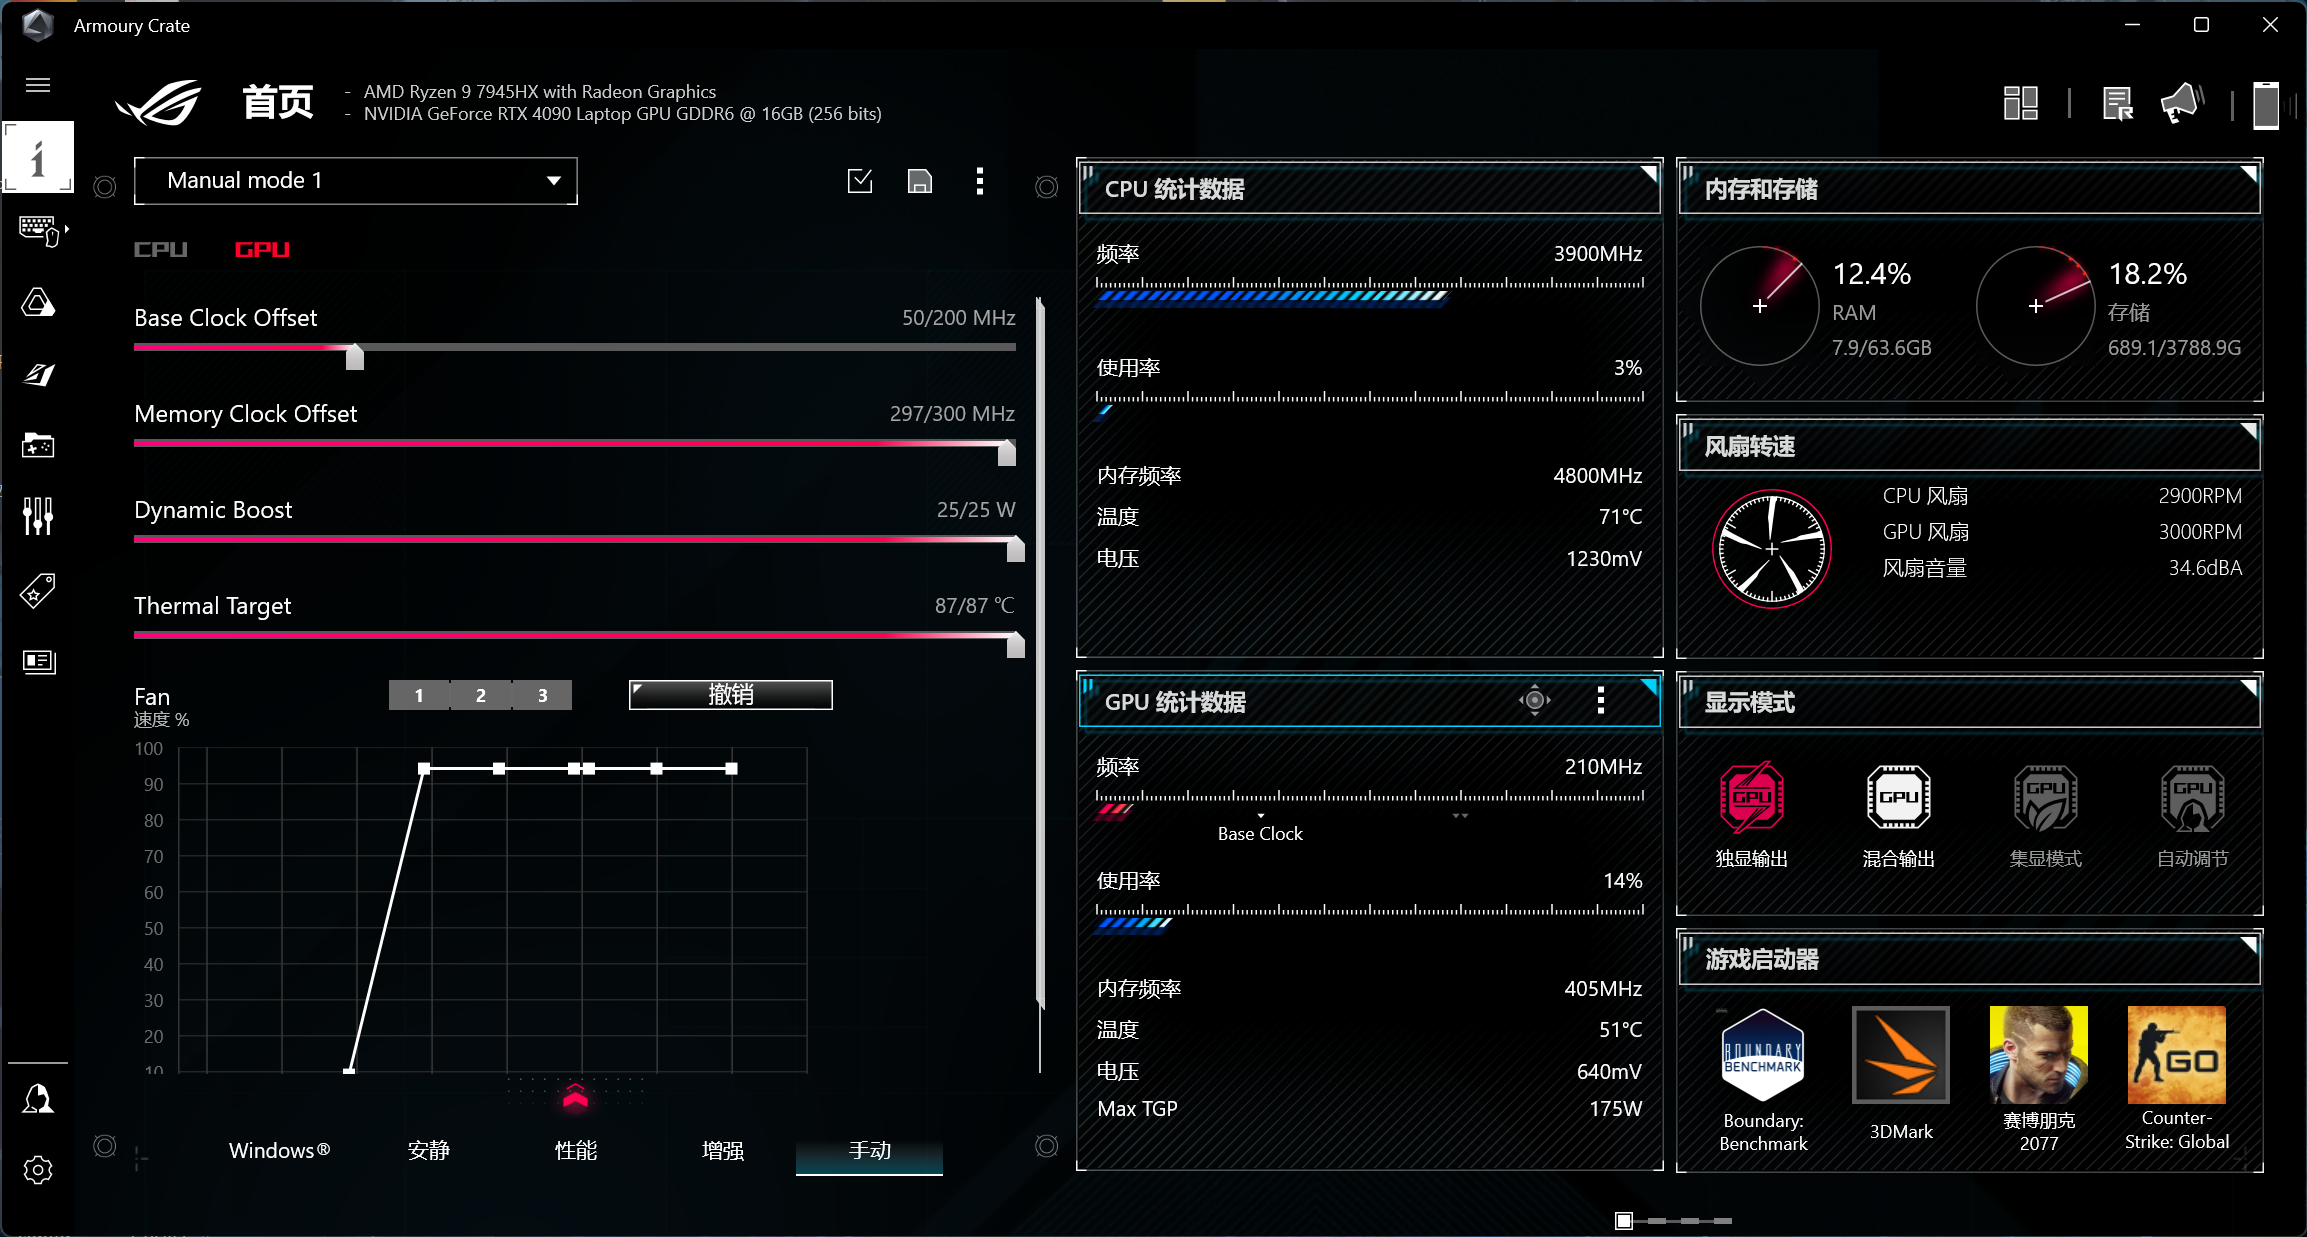
Task: Launch 赛博朋克 2077 from game launcher
Action: coord(2039,1081)
